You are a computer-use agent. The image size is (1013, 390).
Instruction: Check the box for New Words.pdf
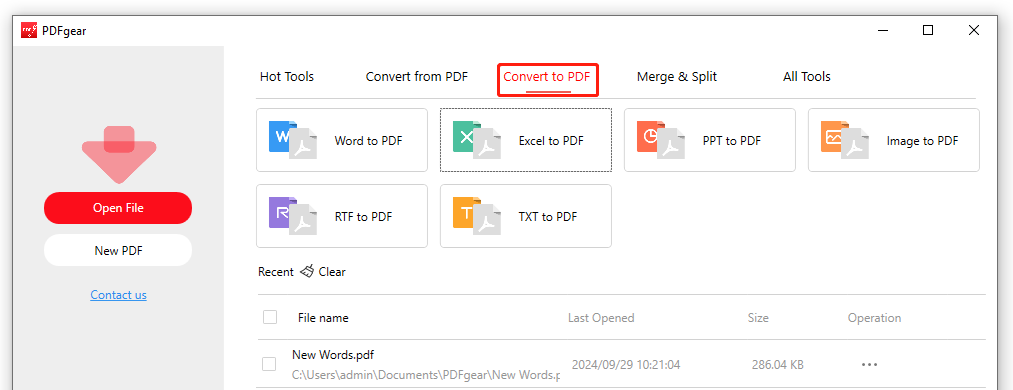tap(269, 364)
